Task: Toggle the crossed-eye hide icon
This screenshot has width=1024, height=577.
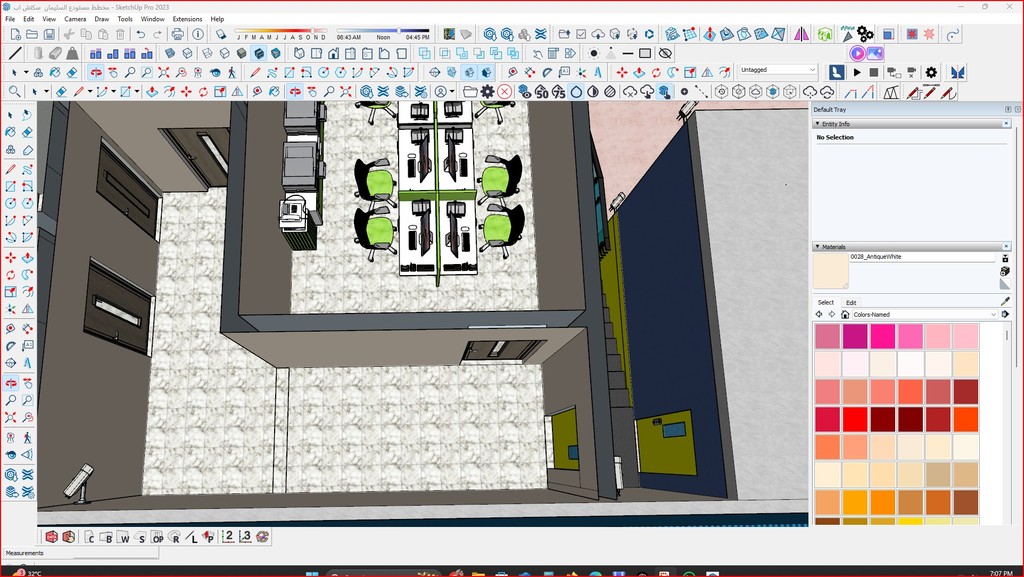Action: [665, 54]
